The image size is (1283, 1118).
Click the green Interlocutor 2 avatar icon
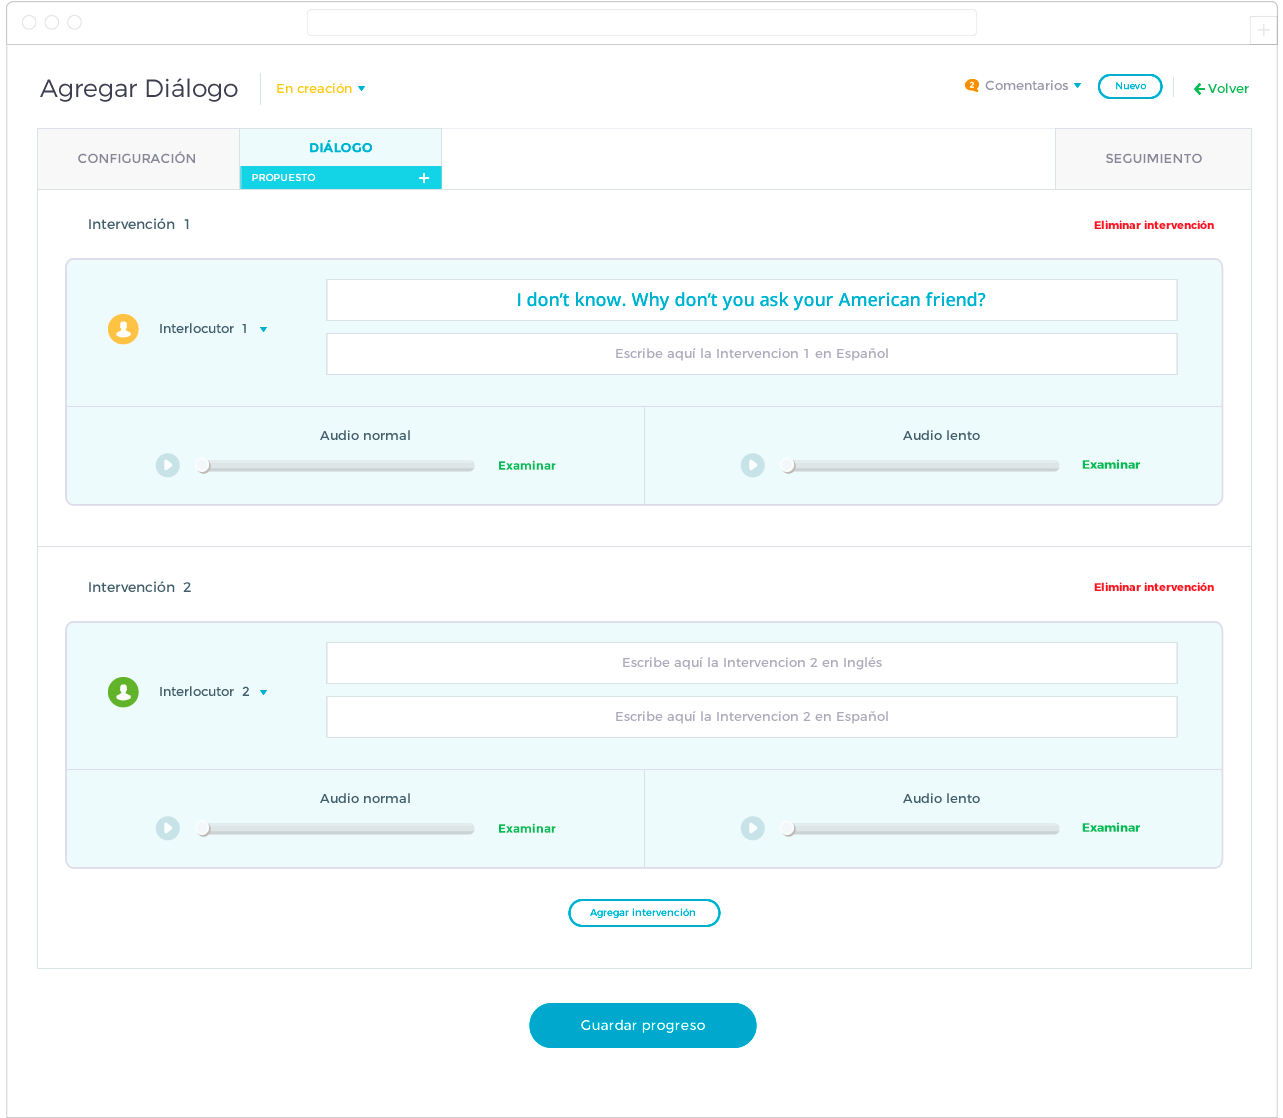click(123, 692)
